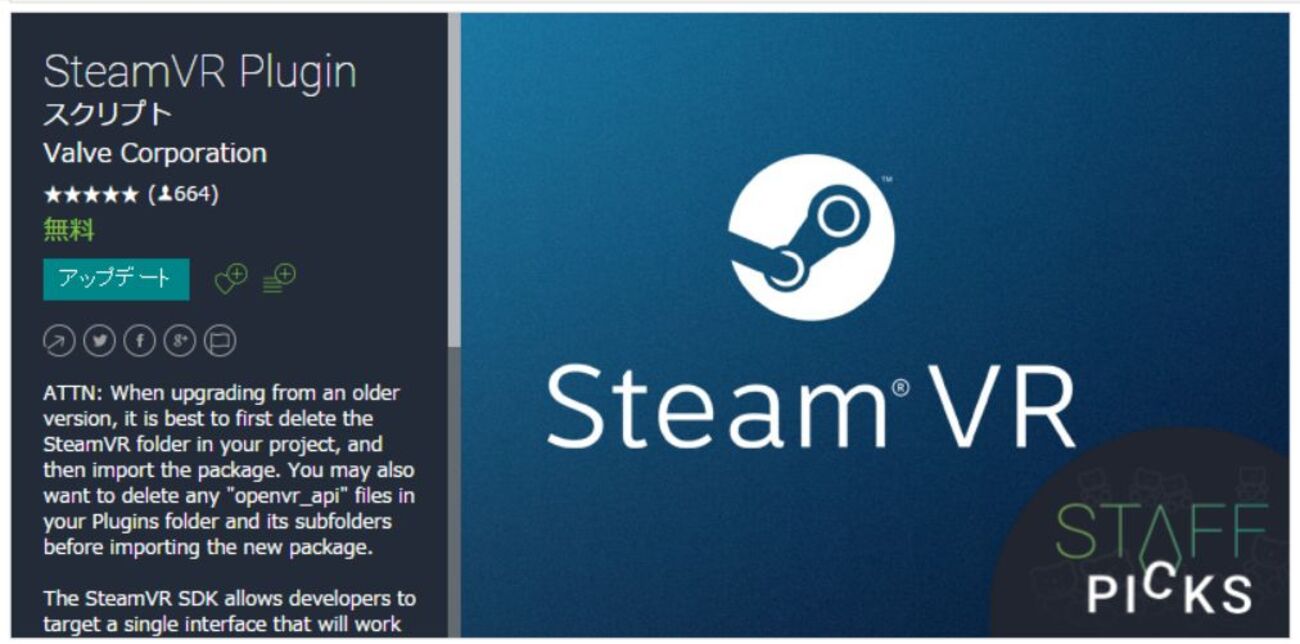Image resolution: width=1300 pixels, height=644 pixels.
Task: Click the Steam logo in the banner
Action: [x=811, y=237]
